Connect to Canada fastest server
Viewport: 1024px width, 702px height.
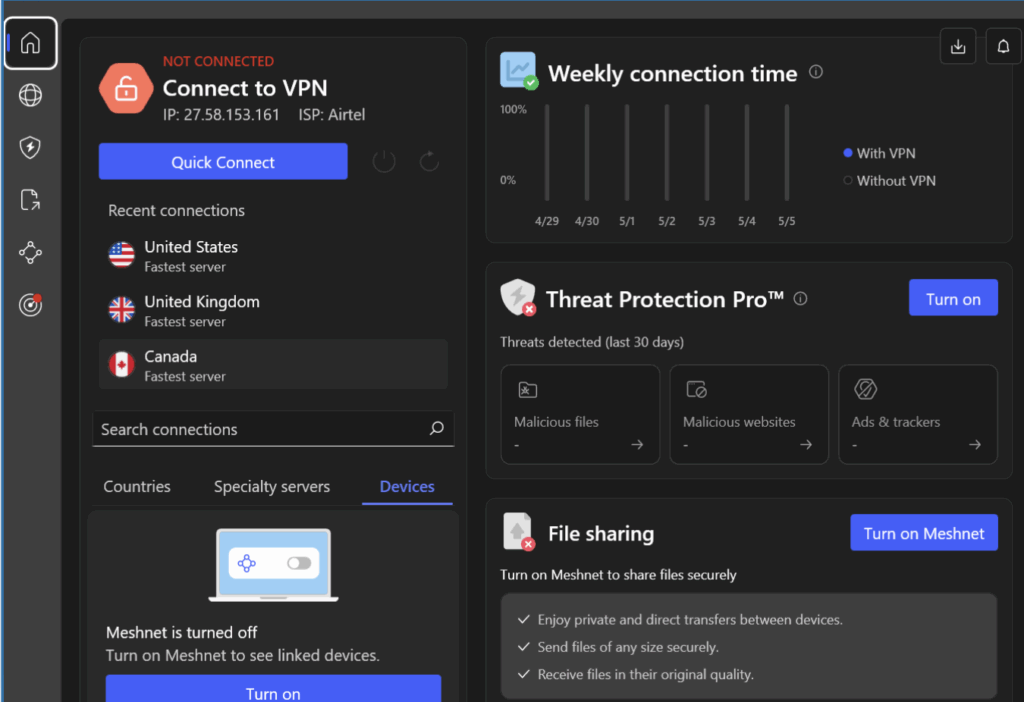tap(273, 364)
